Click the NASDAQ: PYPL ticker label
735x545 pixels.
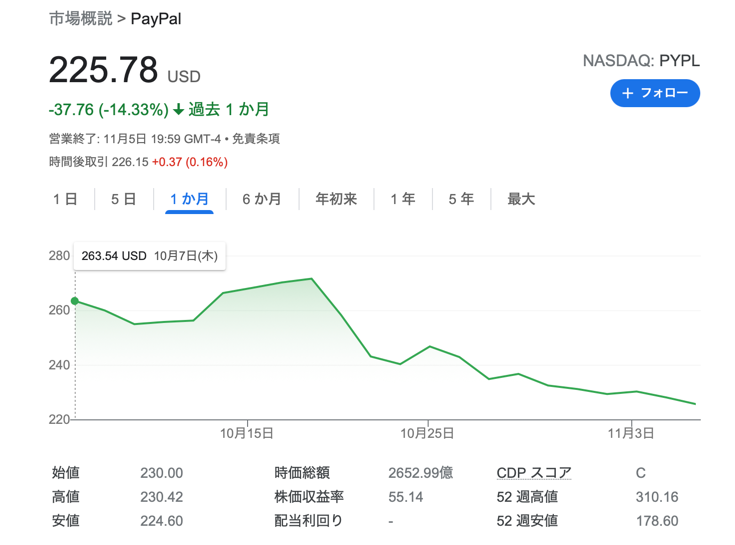[x=641, y=60]
